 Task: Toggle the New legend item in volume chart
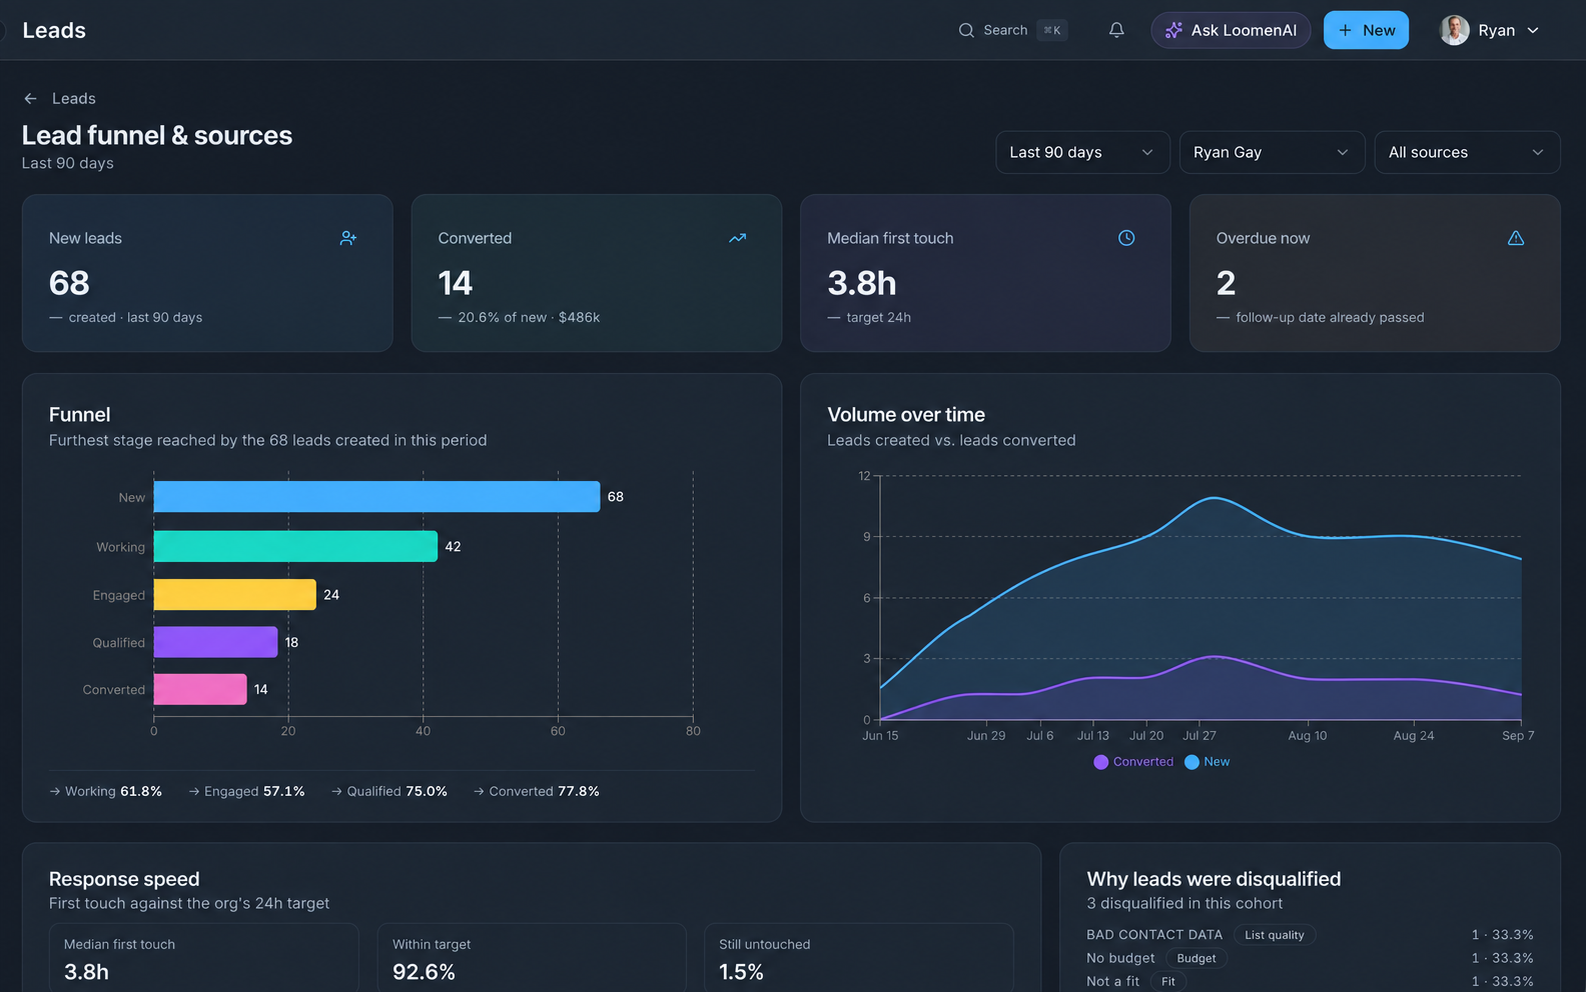point(1207,762)
